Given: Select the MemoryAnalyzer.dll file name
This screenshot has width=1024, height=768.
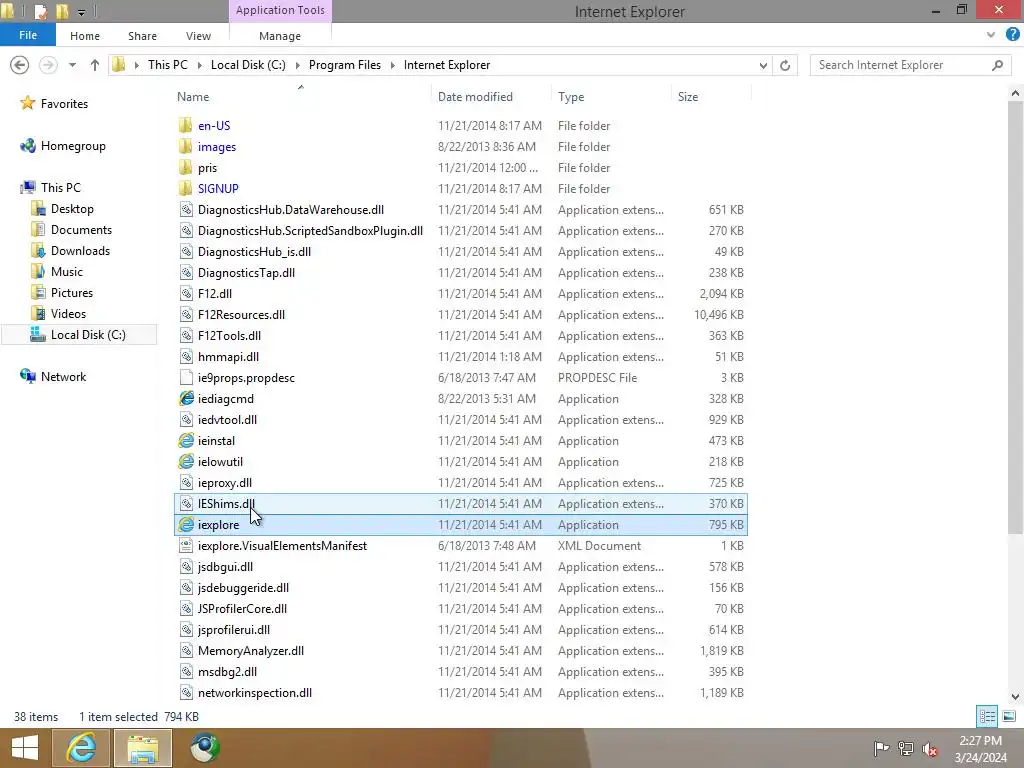Looking at the screenshot, I should 251,650.
